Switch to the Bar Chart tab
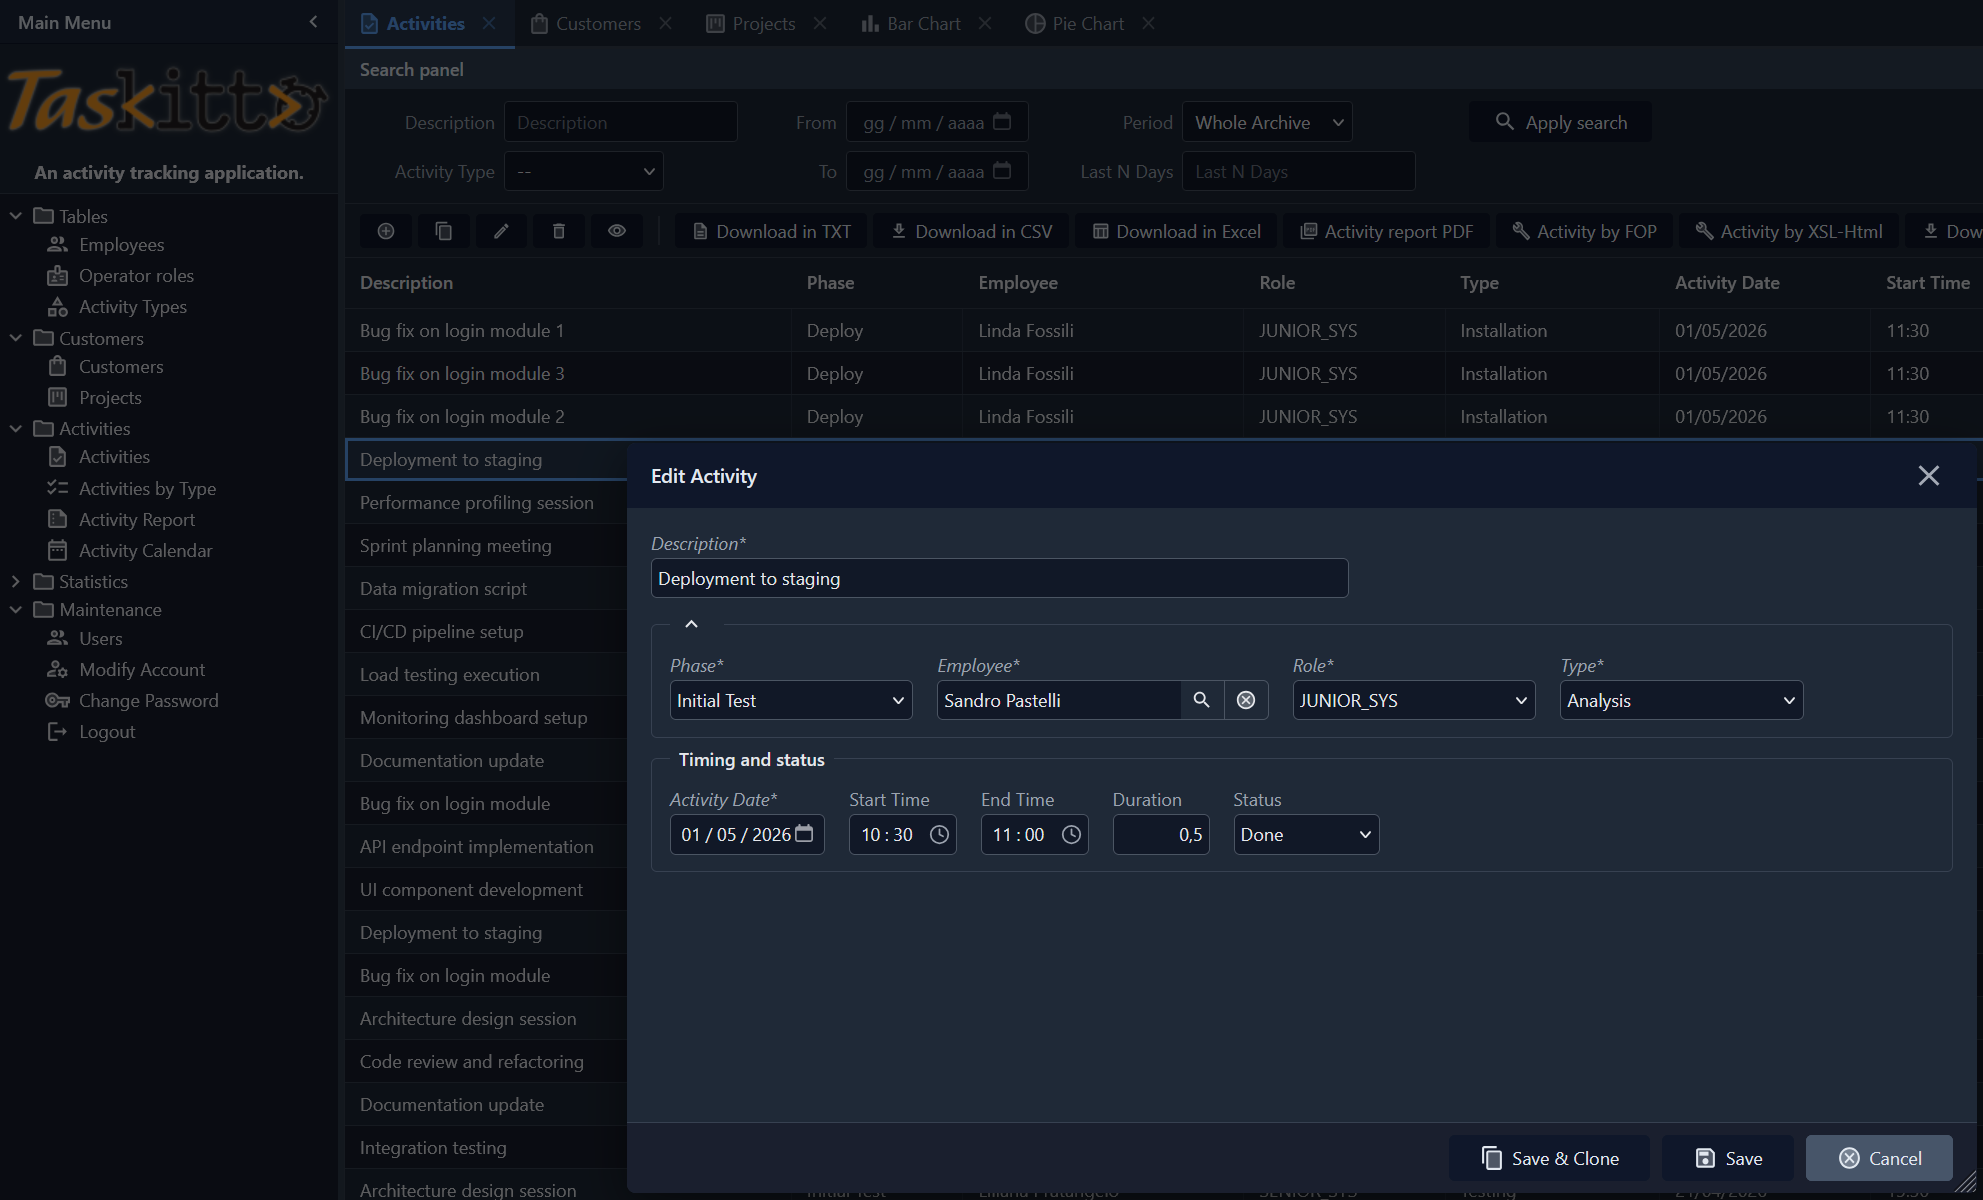Image resolution: width=1983 pixels, height=1200 pixels. click(x=922, y=23)
